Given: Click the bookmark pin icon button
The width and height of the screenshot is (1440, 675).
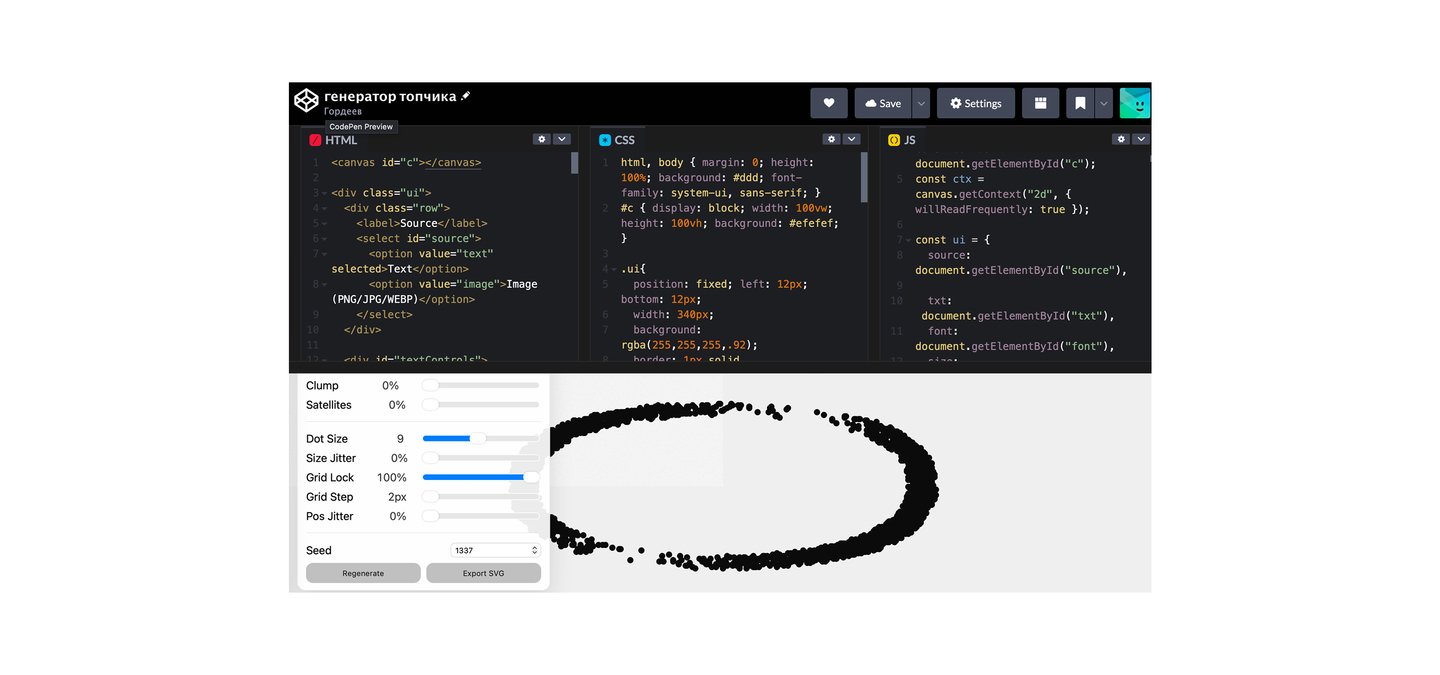Looking at the screenshot, I should (x=1080, y=103).
